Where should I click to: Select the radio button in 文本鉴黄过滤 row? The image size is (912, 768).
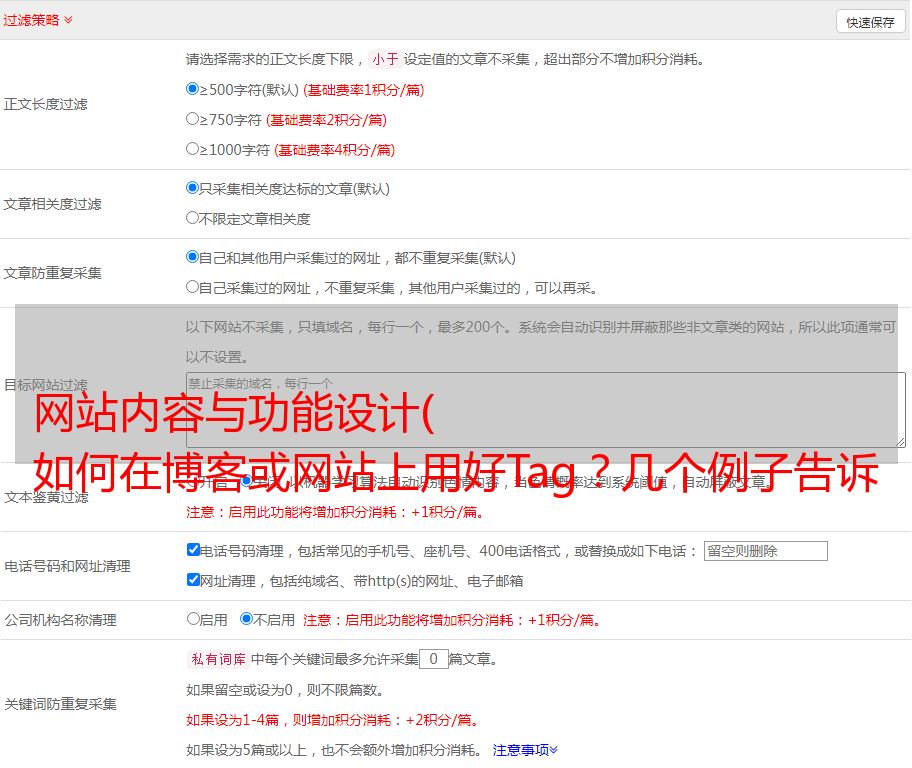pos(247,481)
